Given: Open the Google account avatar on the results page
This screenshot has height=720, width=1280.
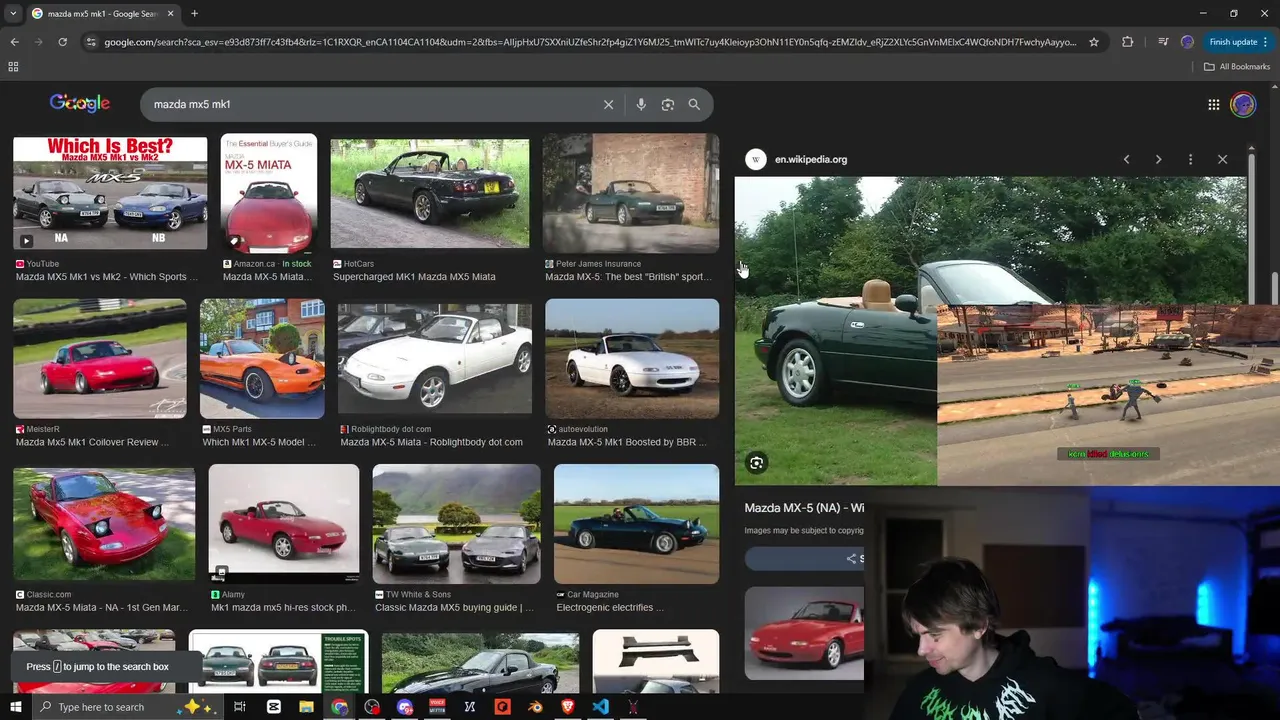Looking at the screenshot, I should pyautogui.click(x=1243, y=104).
